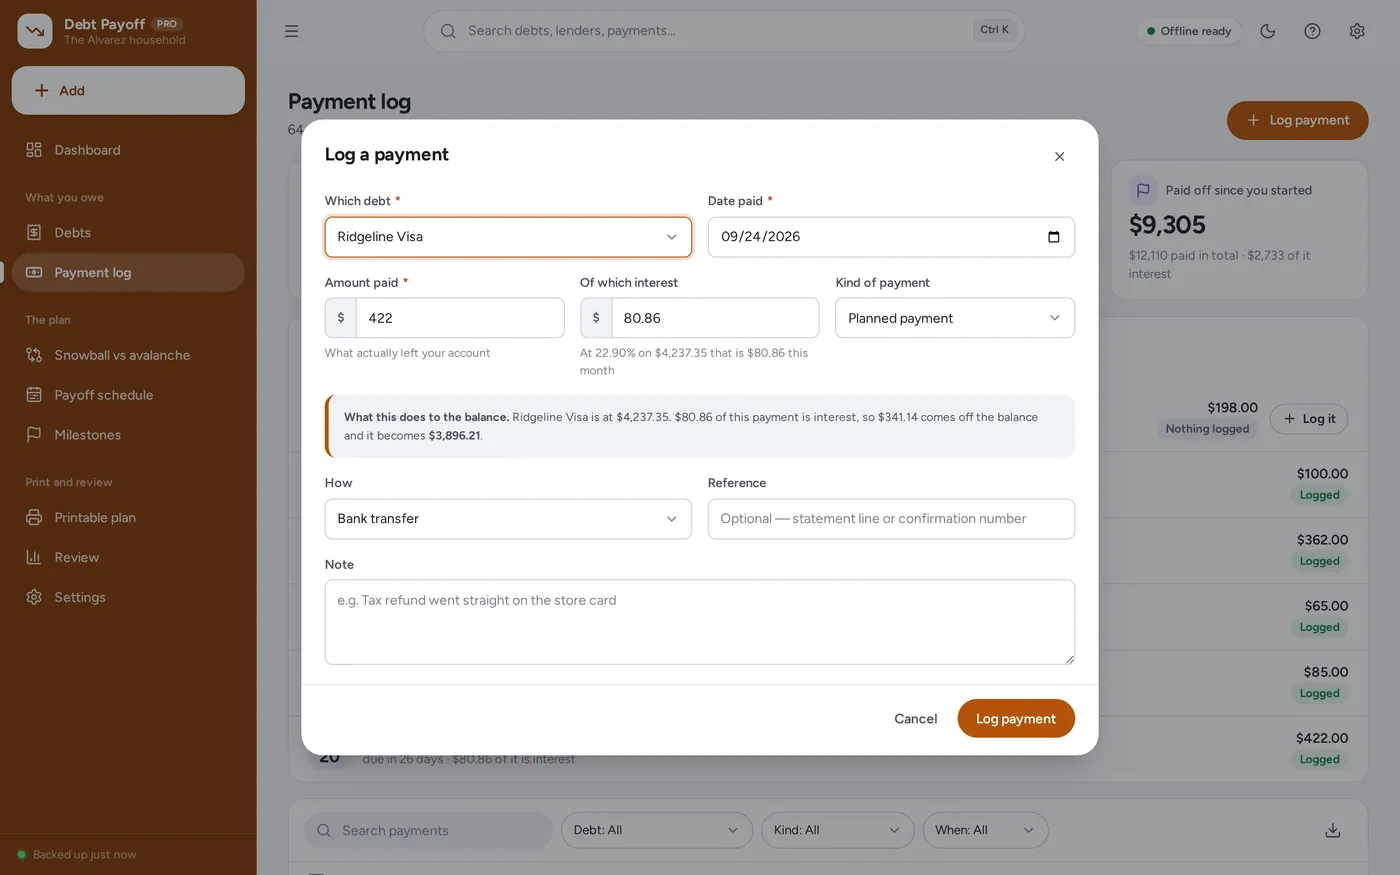Toggle dark mode moon icon
The height and width of the screenshot is (875, 1400).
1268,31
